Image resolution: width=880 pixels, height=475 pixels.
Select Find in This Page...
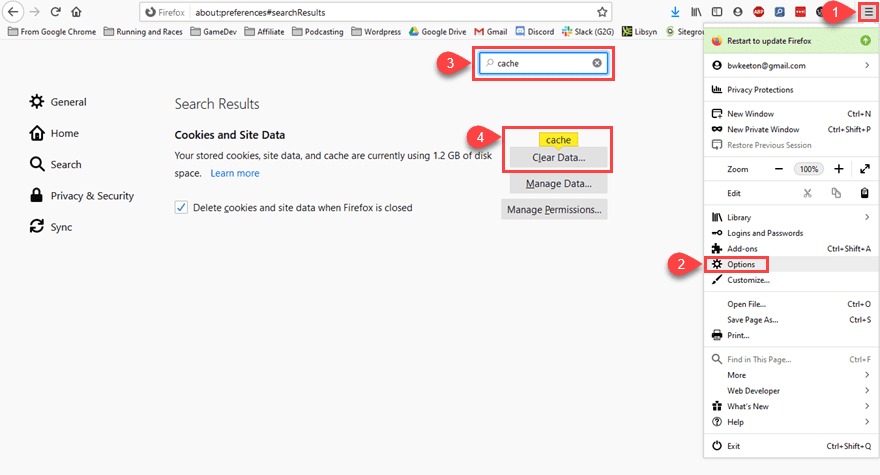(x=791, y=359)
